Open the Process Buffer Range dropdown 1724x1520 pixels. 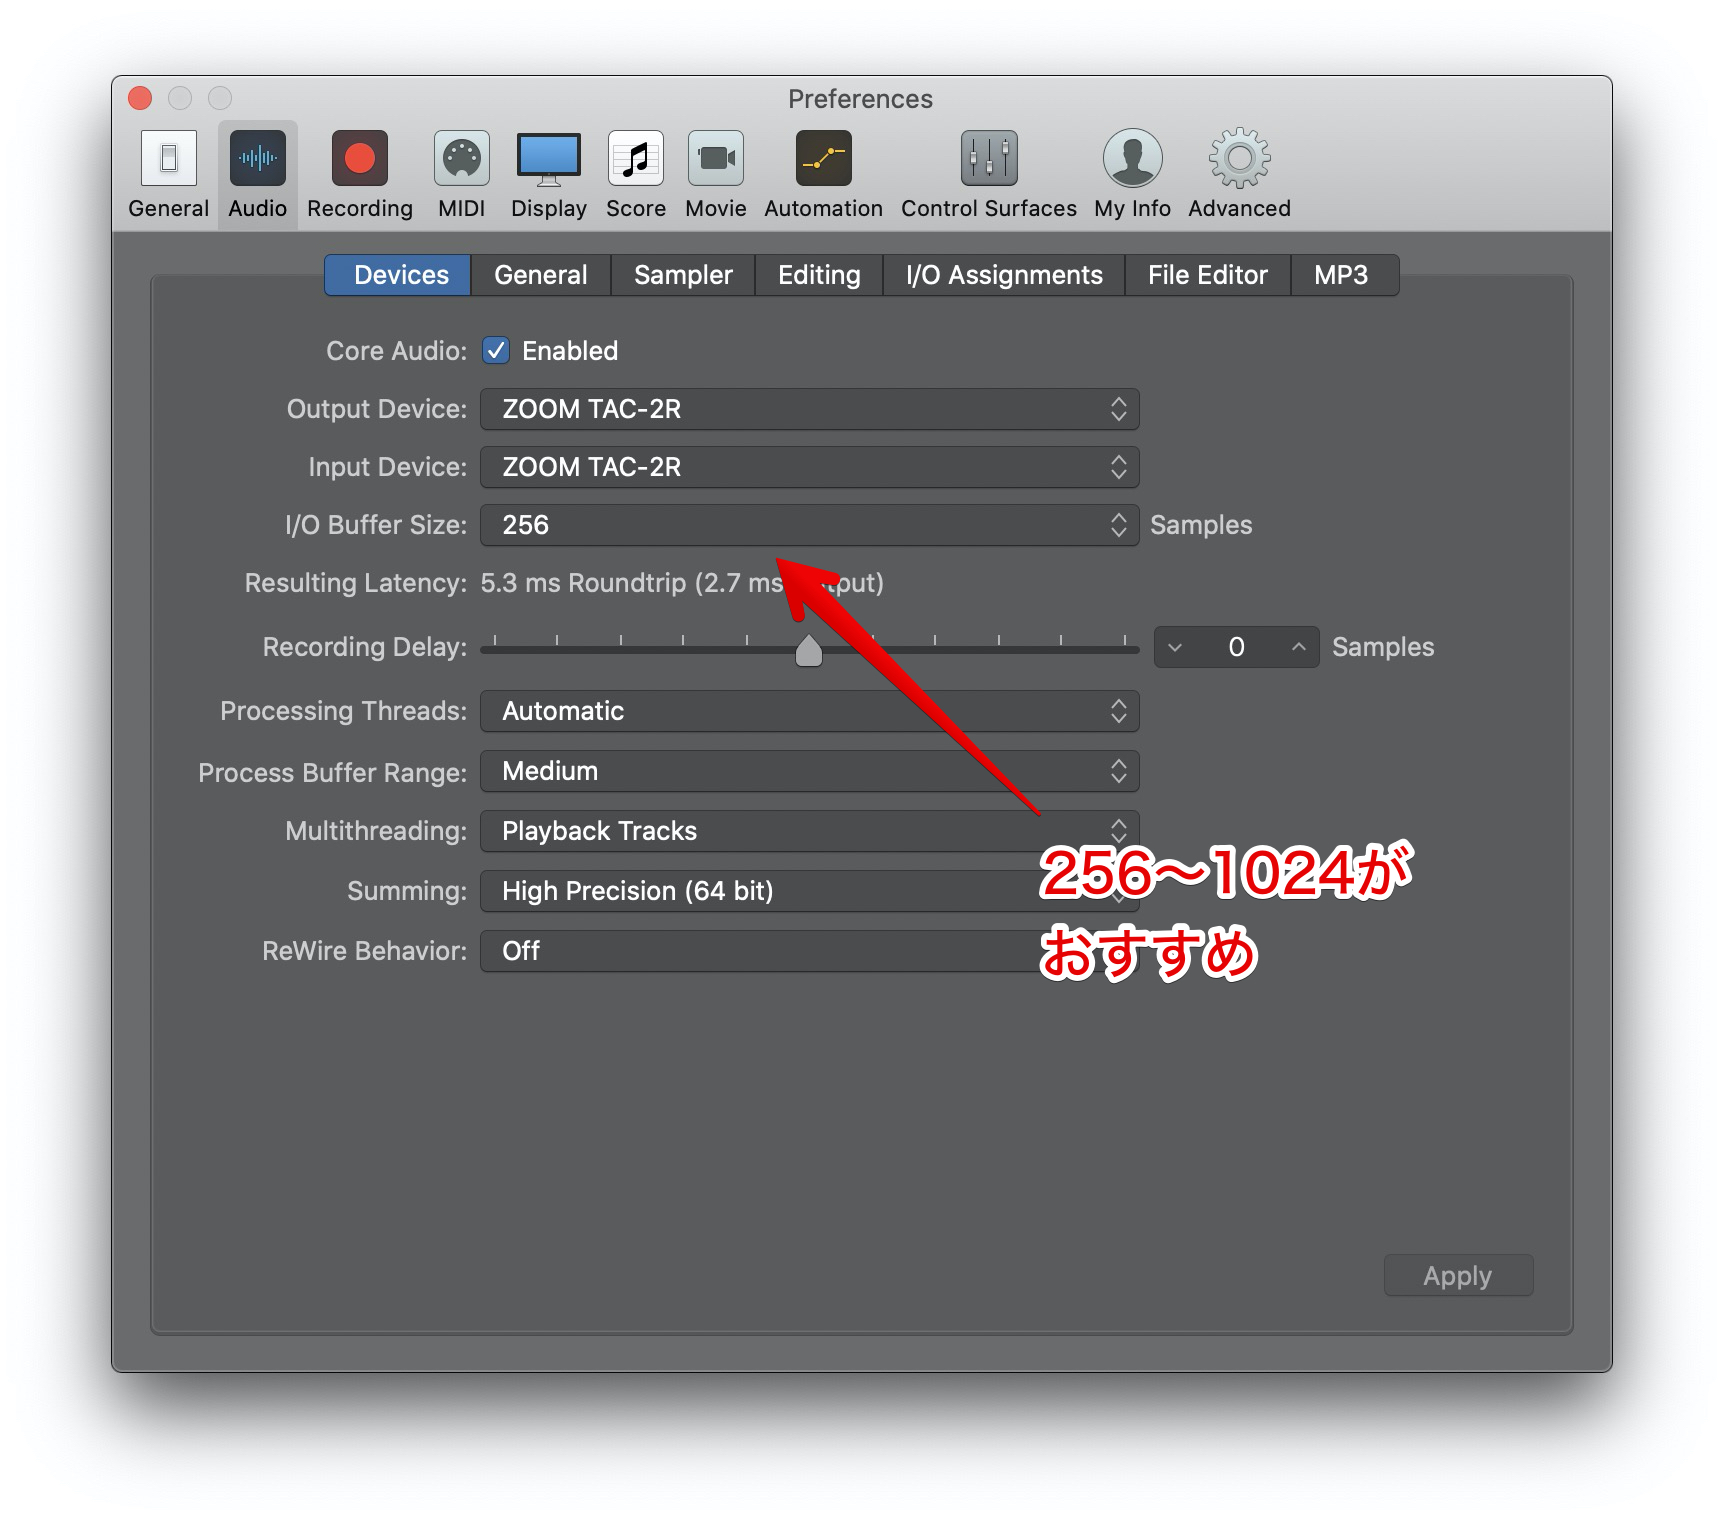point(809,771)
